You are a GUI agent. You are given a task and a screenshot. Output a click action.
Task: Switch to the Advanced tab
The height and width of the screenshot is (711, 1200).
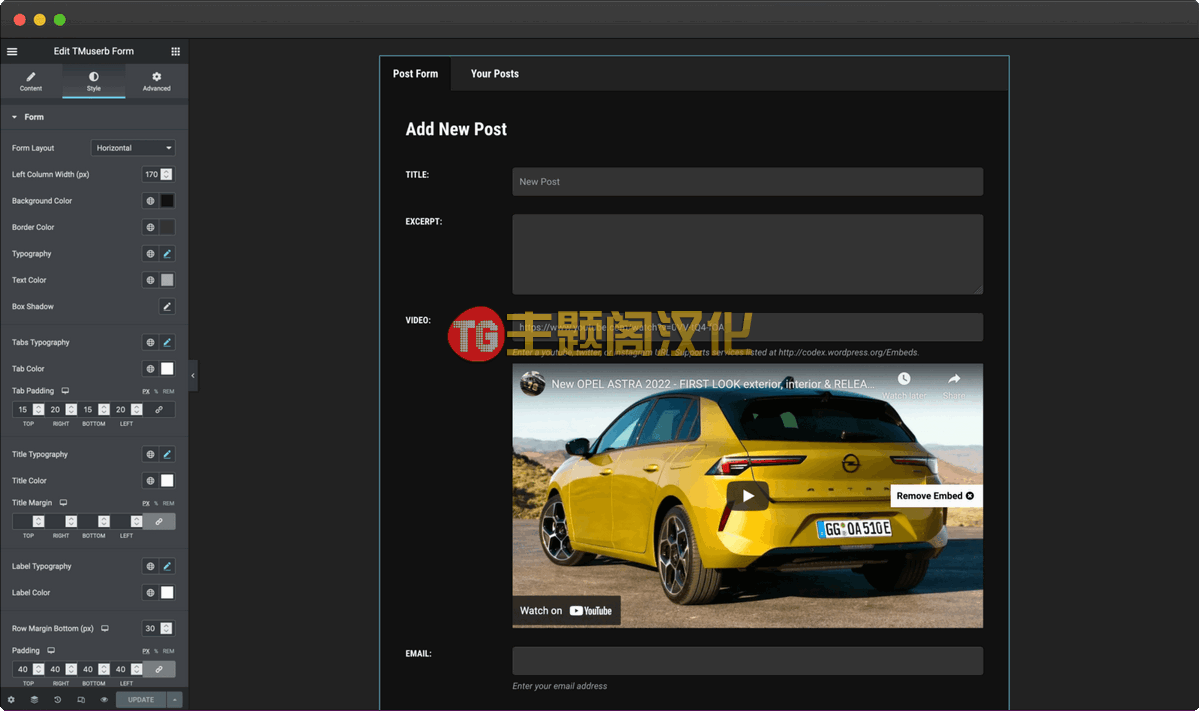pyautogui.click(x=157, y=81)
